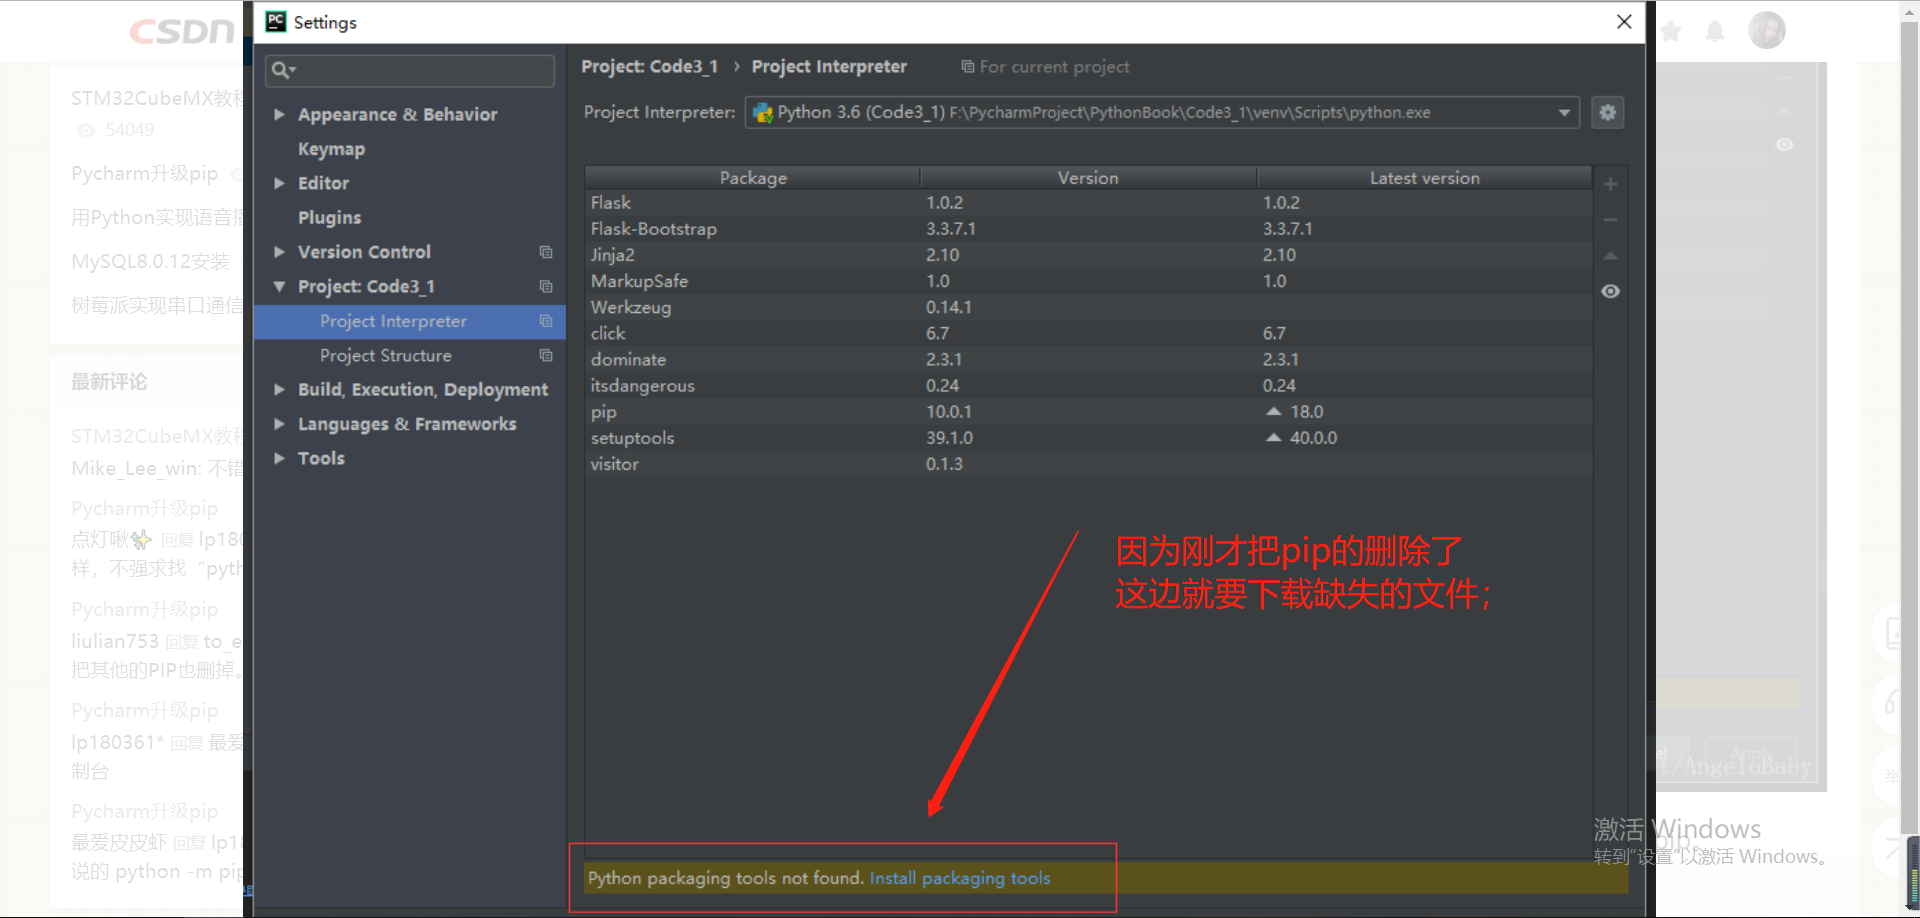The width and height of the screenshot is (1920, 918).
Task: Select the Jinja2 package row
Action: point(1088,255)
